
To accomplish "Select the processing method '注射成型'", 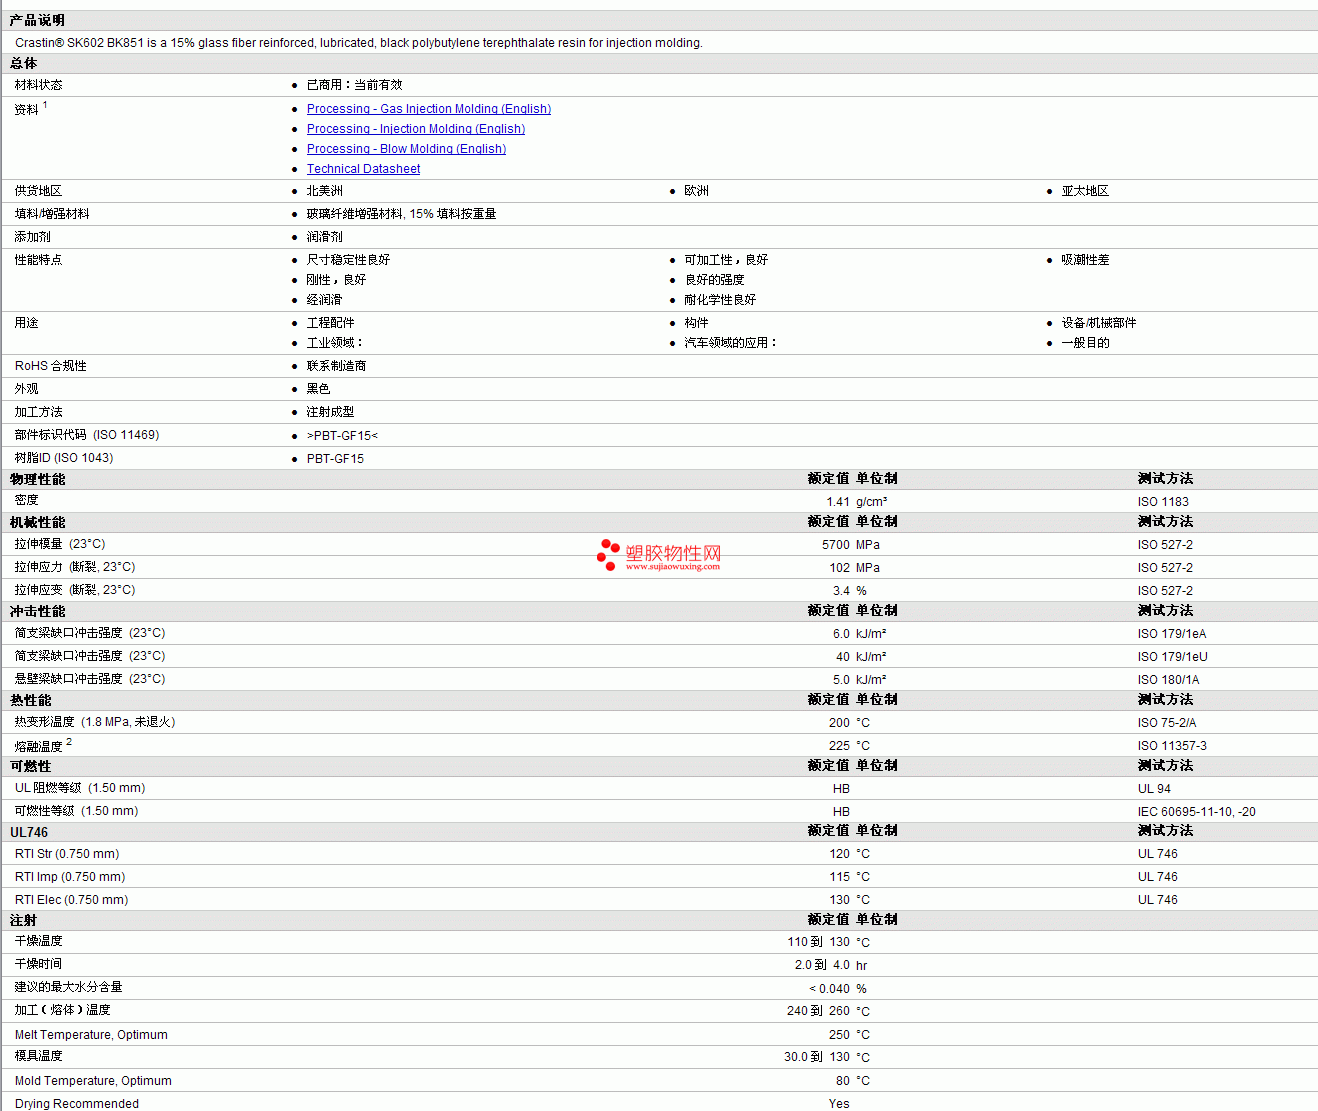I will point(330,412).
